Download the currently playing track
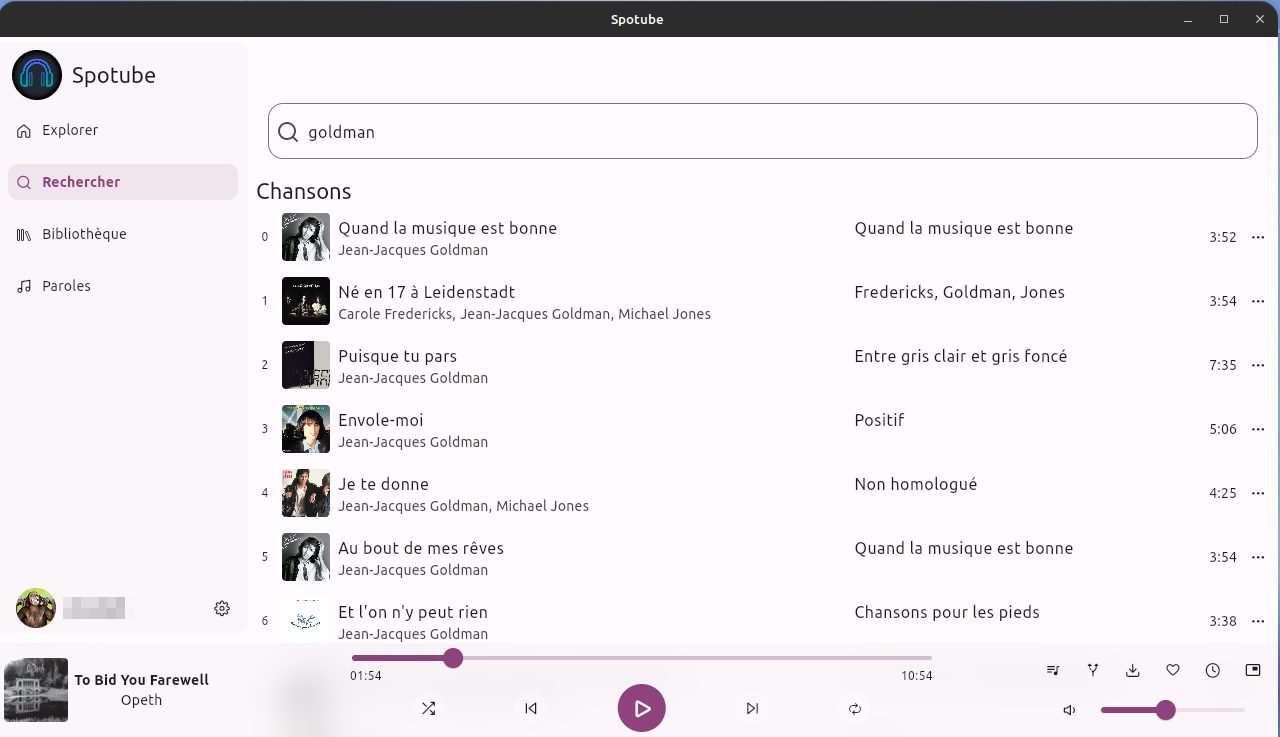Screen dimensions: 1280x737 click(x=1133, y=670)
